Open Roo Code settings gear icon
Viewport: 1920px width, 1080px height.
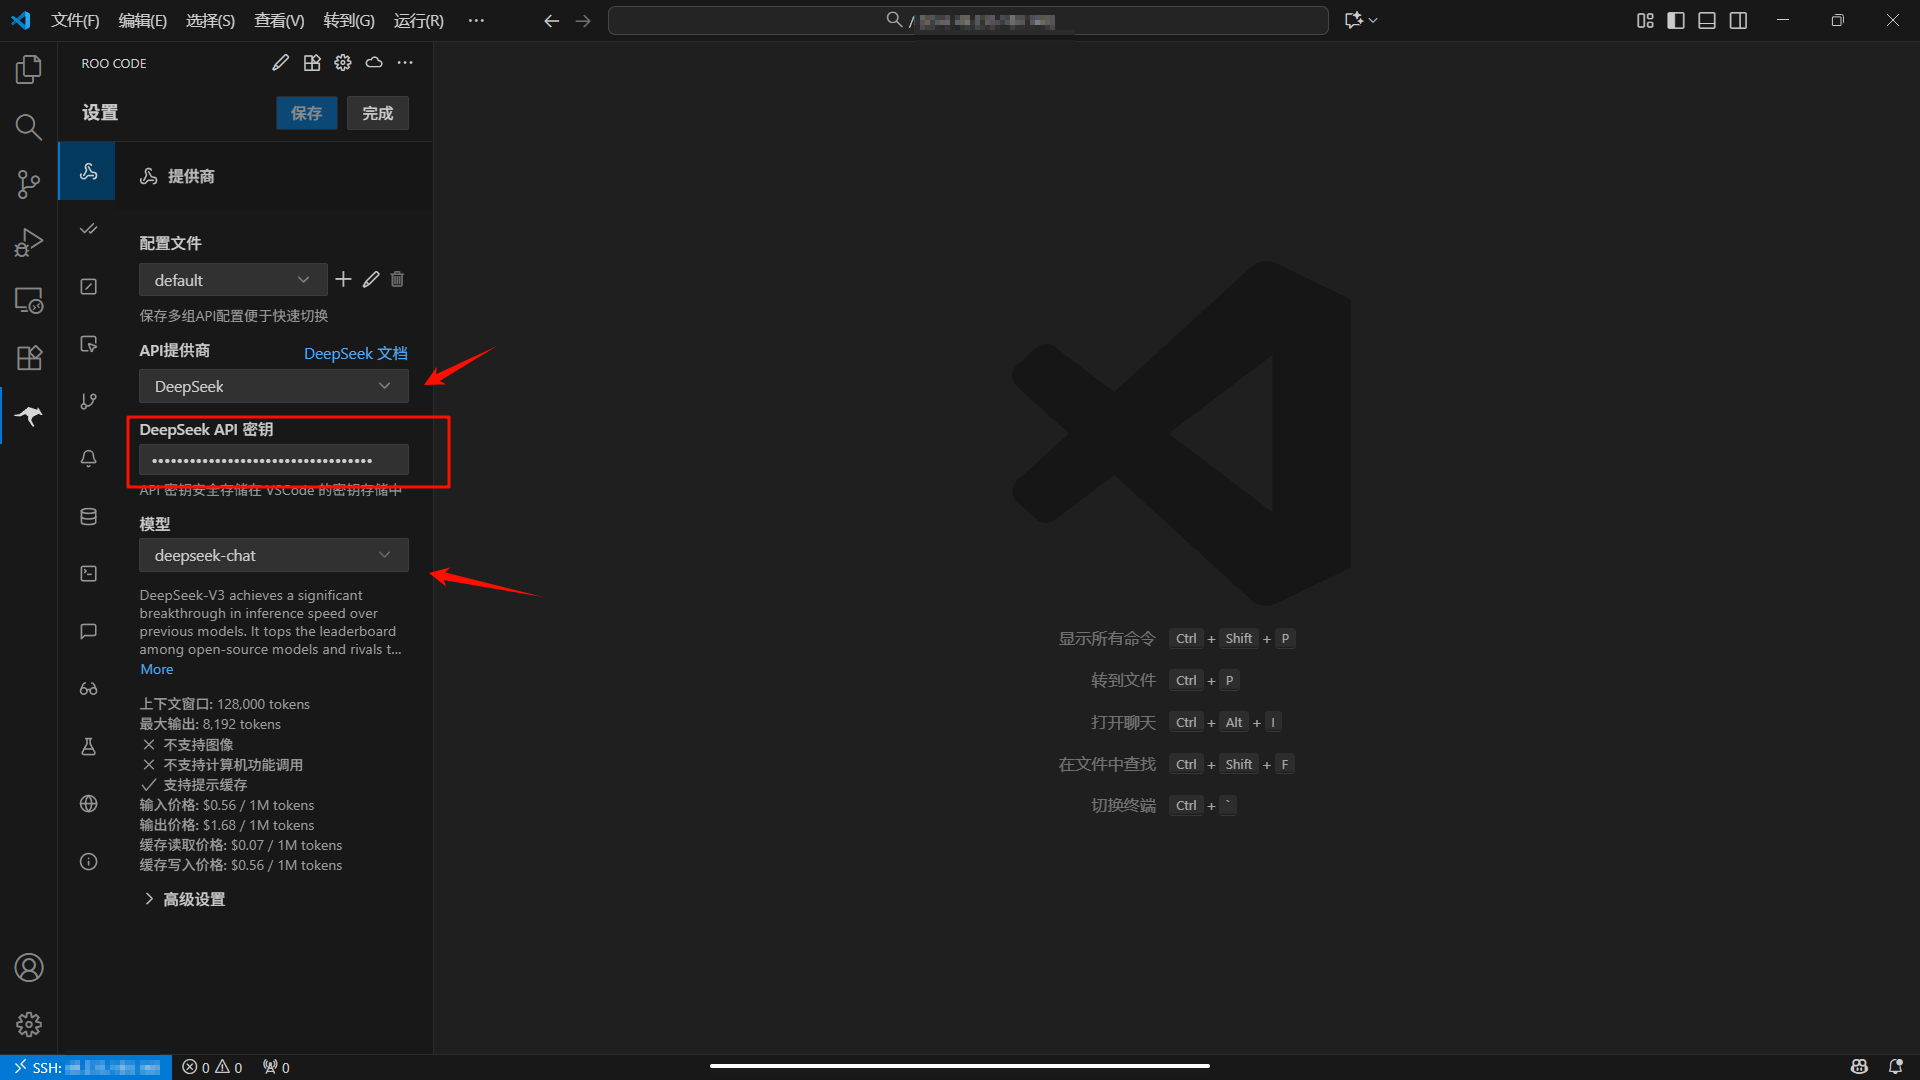[343, 63]
